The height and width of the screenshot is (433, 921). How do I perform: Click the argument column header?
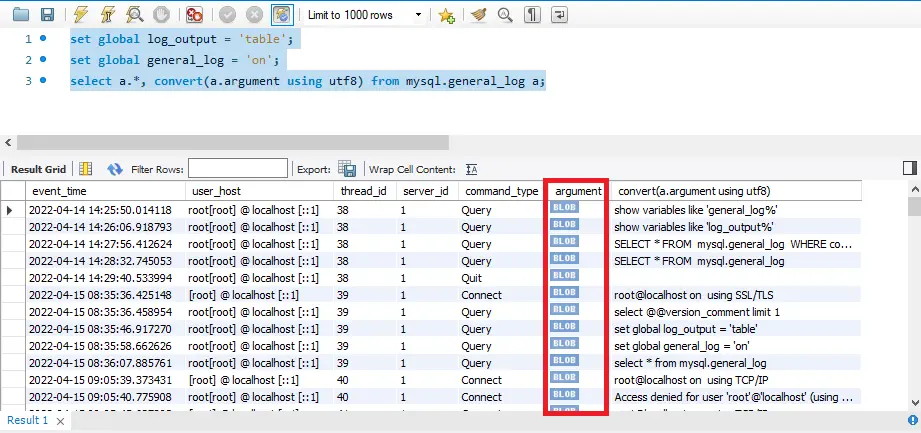tap(578, 191)
